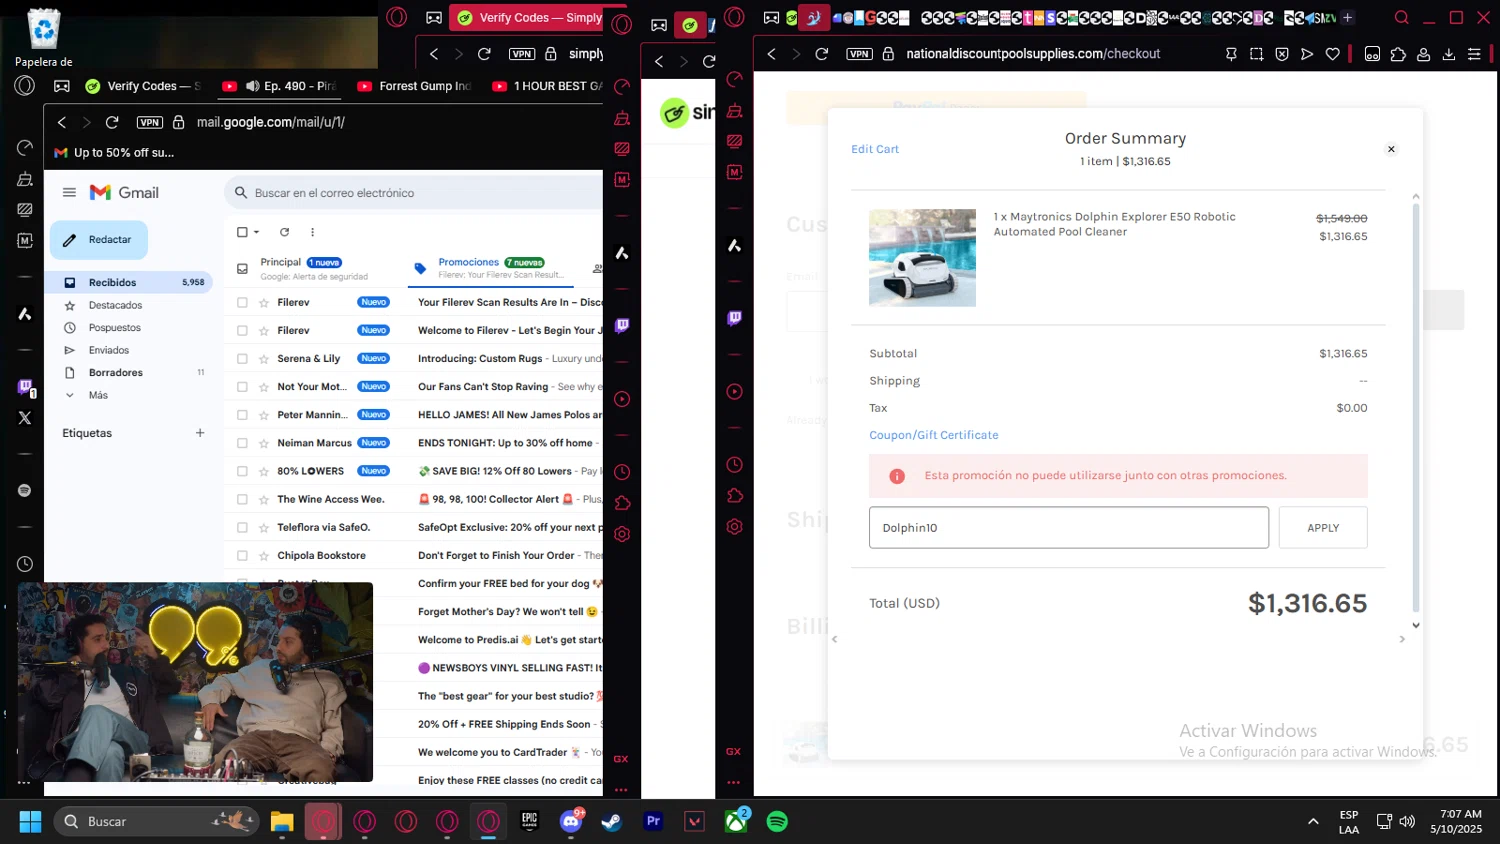Open Twitch in the Gmail window sidebar
This screenshot has height=844, width=1500.
[25, 387]
